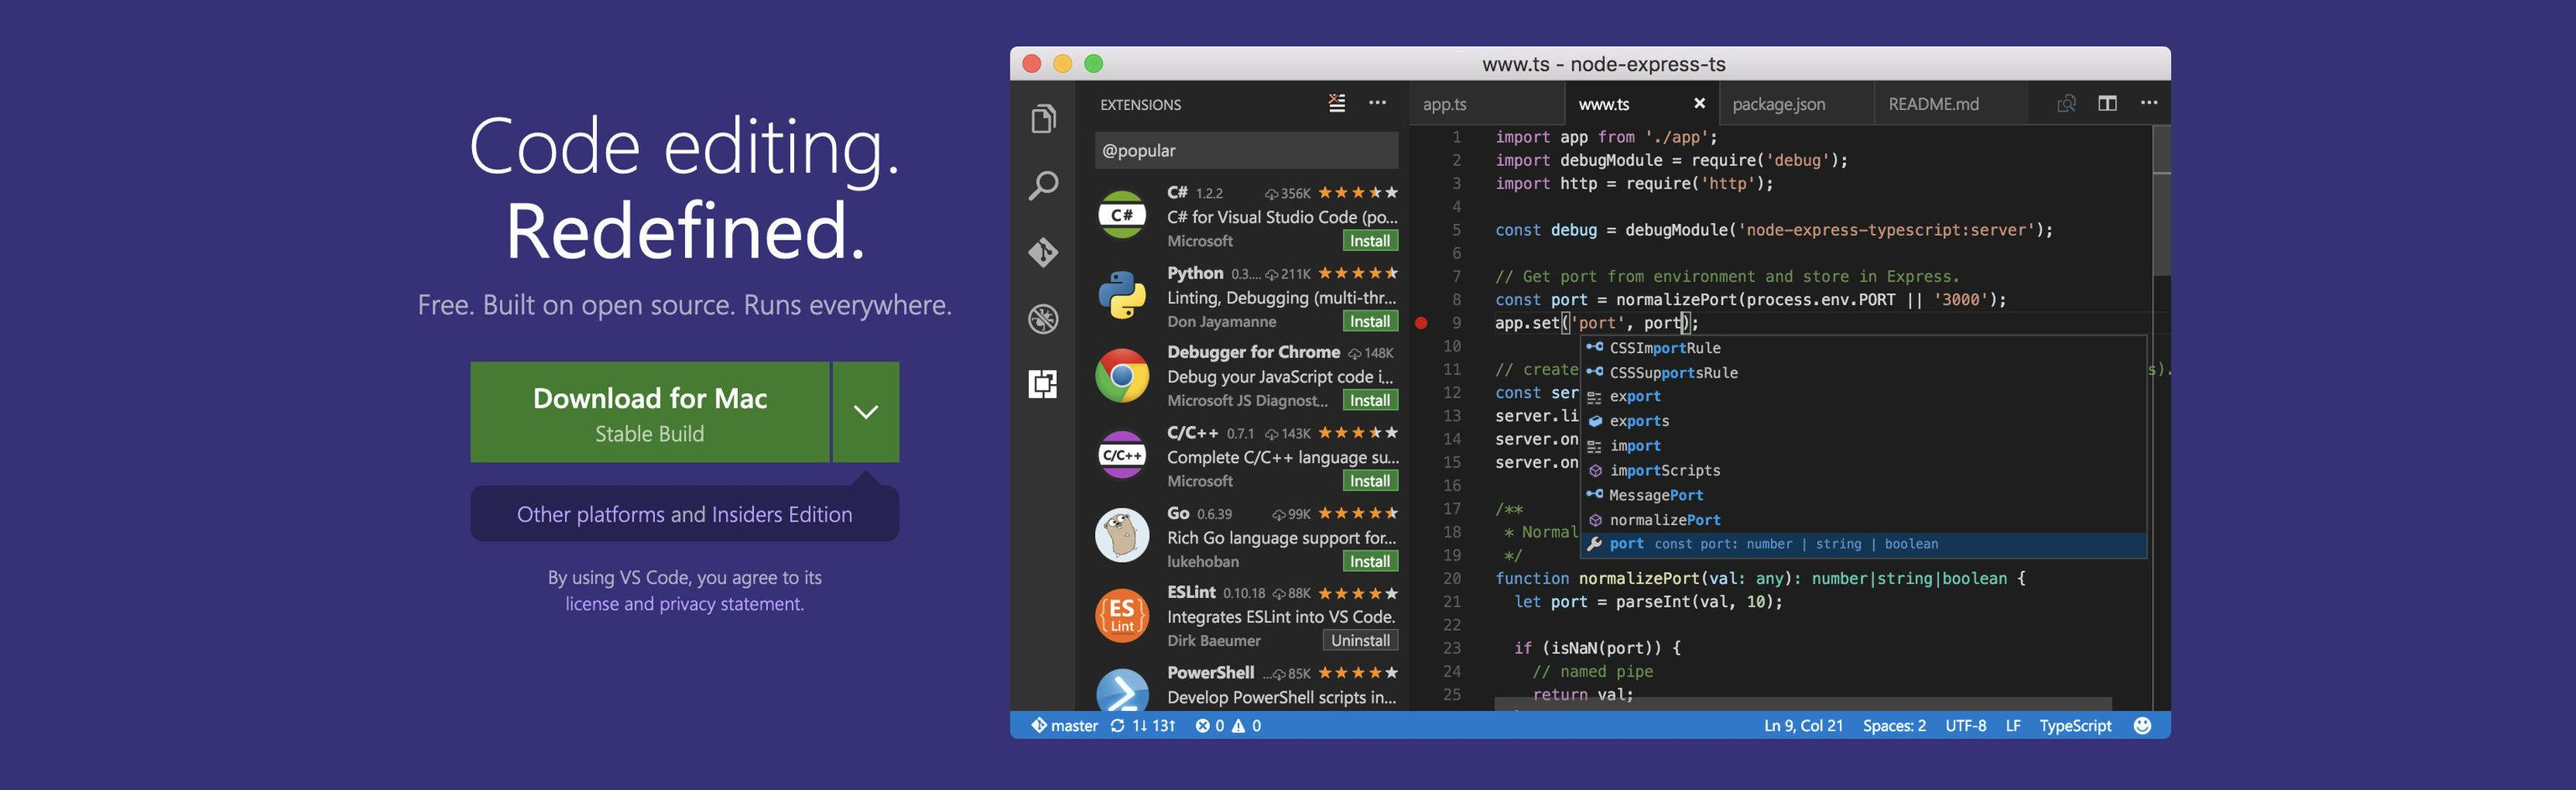Image resolution: width=2576 pixels, height=790 pixels.
Task: Send feedback via smiley icon
Action: [2142, 726]
